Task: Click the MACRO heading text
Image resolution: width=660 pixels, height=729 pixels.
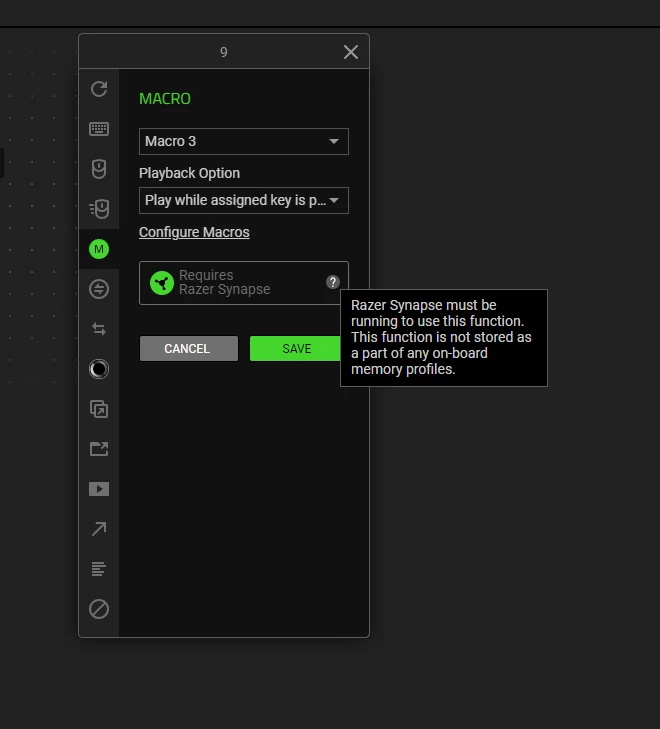Action: coord(165,99)
